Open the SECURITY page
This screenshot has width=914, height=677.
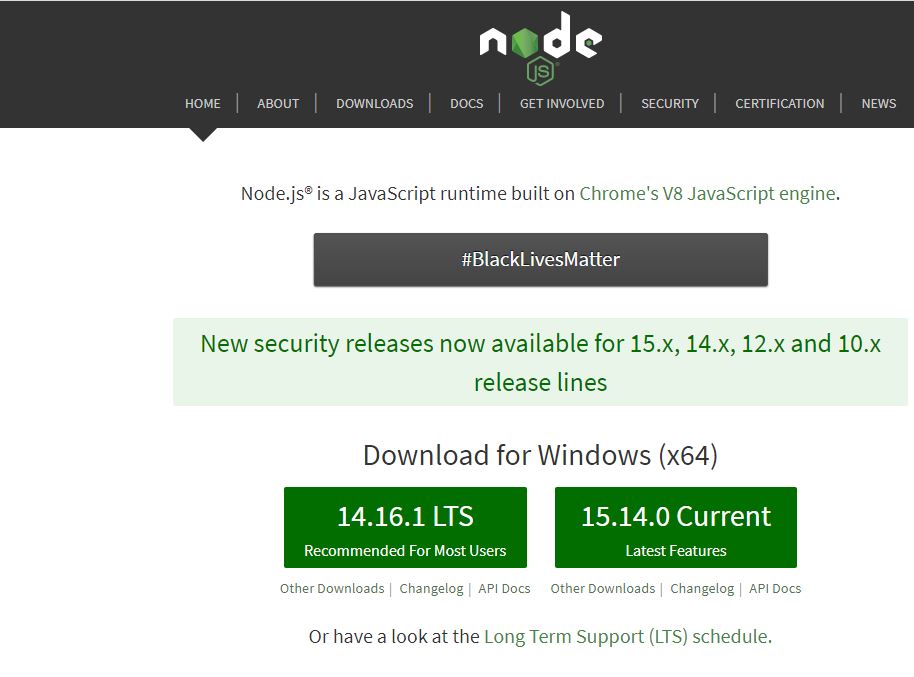(670, 103)
